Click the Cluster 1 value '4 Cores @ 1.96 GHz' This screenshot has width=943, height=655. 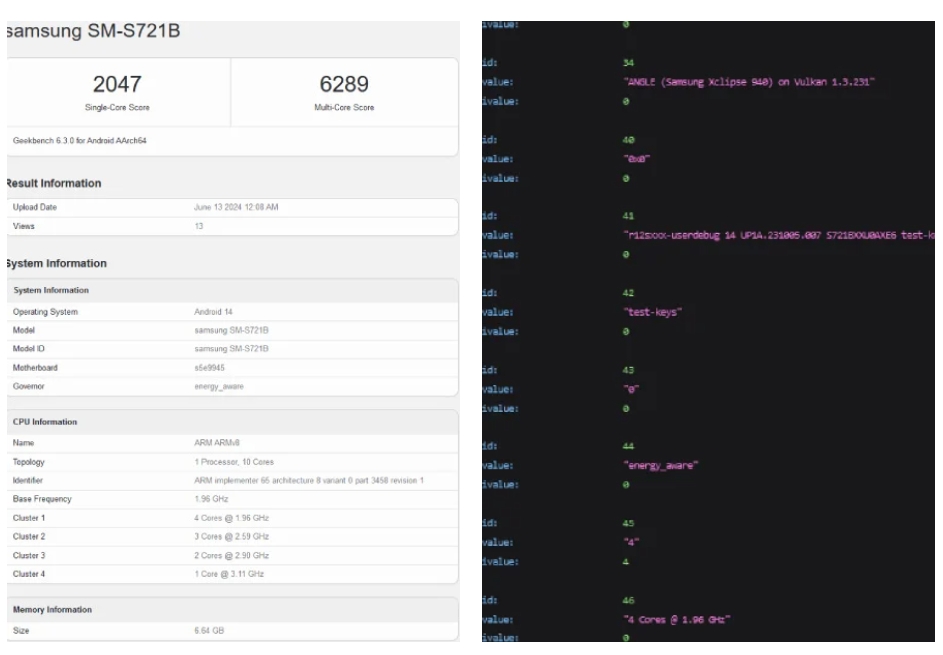(x=232, y=518)
